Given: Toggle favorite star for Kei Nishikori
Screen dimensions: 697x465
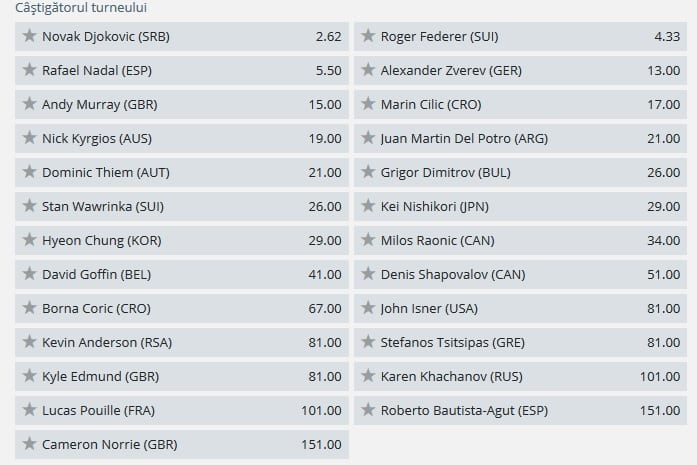Looking at the screenshot, I should 367,207.
